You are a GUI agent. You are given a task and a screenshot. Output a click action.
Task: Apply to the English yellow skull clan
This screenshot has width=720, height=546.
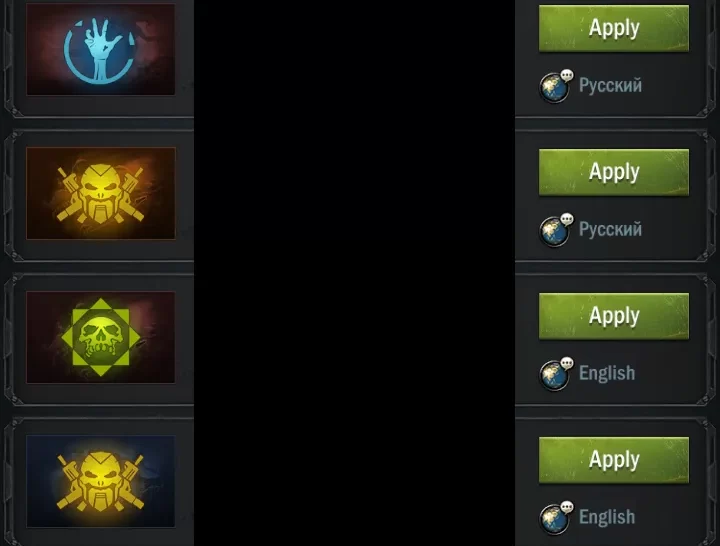coord(614,460)
